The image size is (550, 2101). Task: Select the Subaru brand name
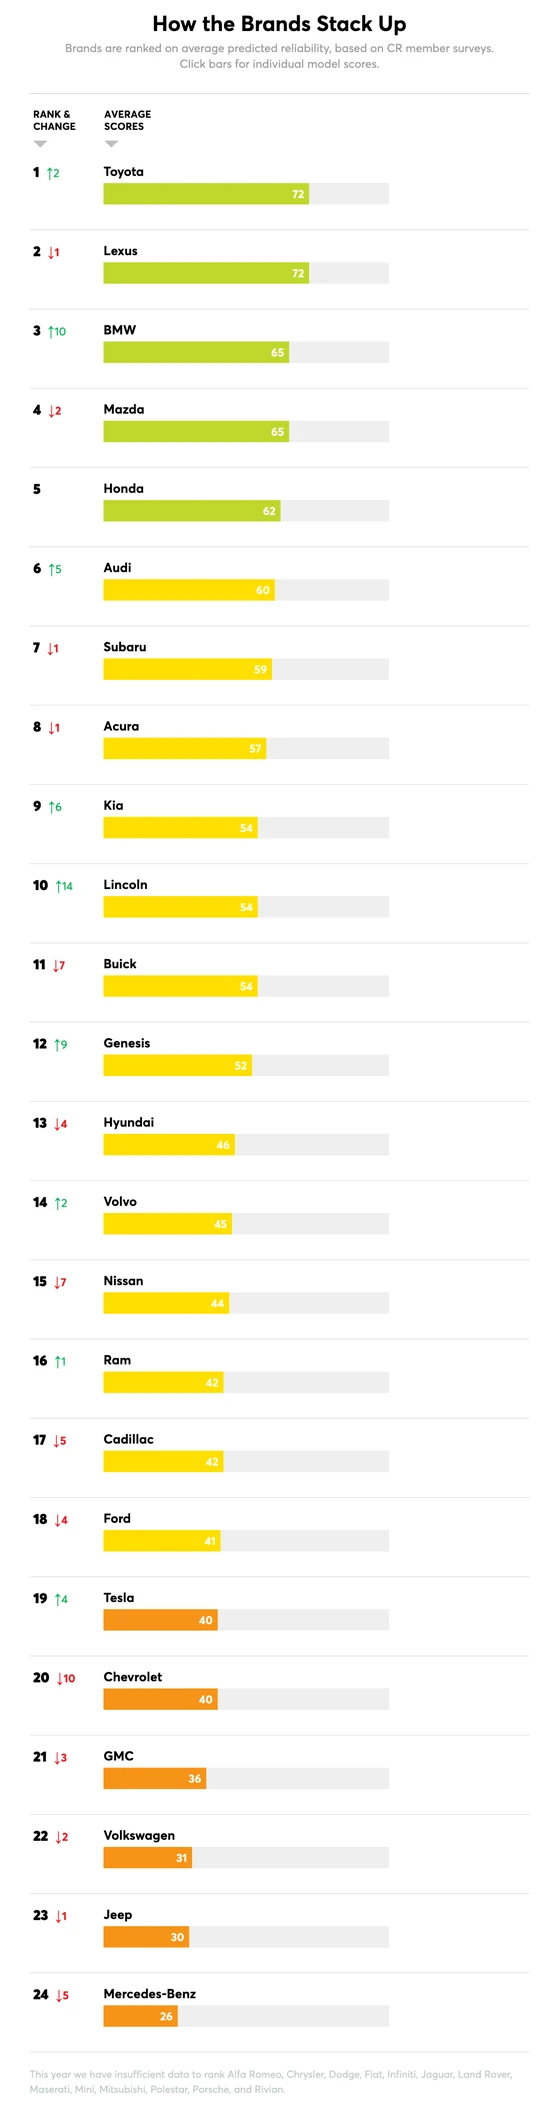click(x=125, y=647)
